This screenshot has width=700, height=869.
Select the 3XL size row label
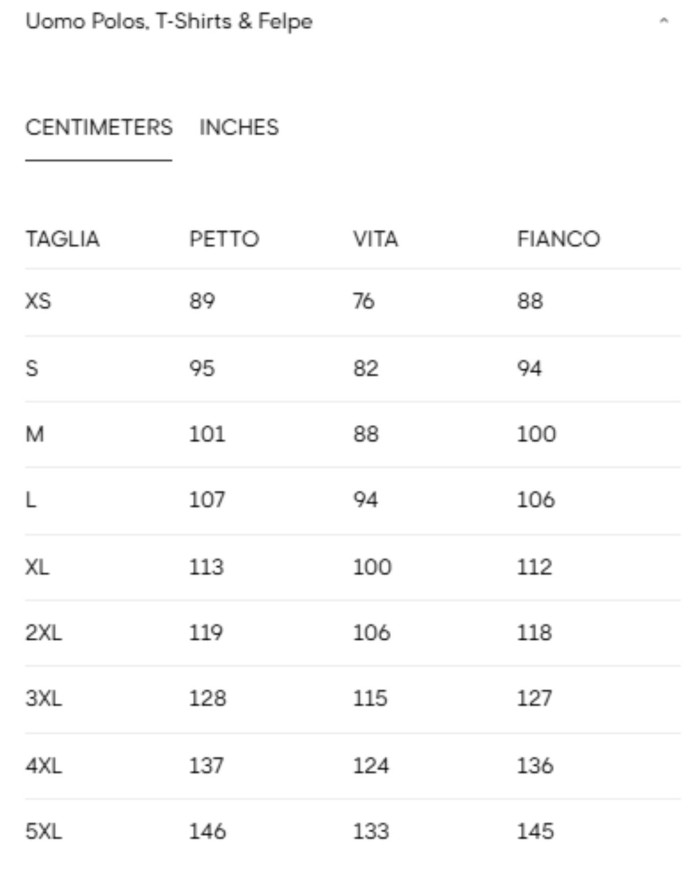coord(43,699)
